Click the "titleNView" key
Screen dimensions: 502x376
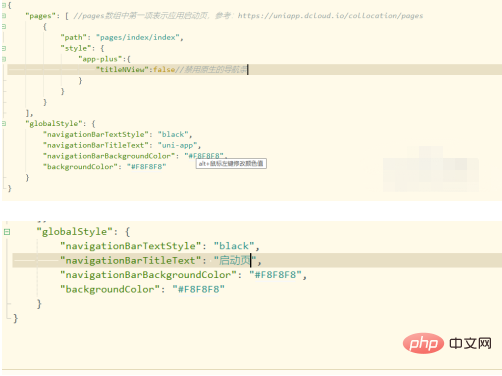coord(122,70)
